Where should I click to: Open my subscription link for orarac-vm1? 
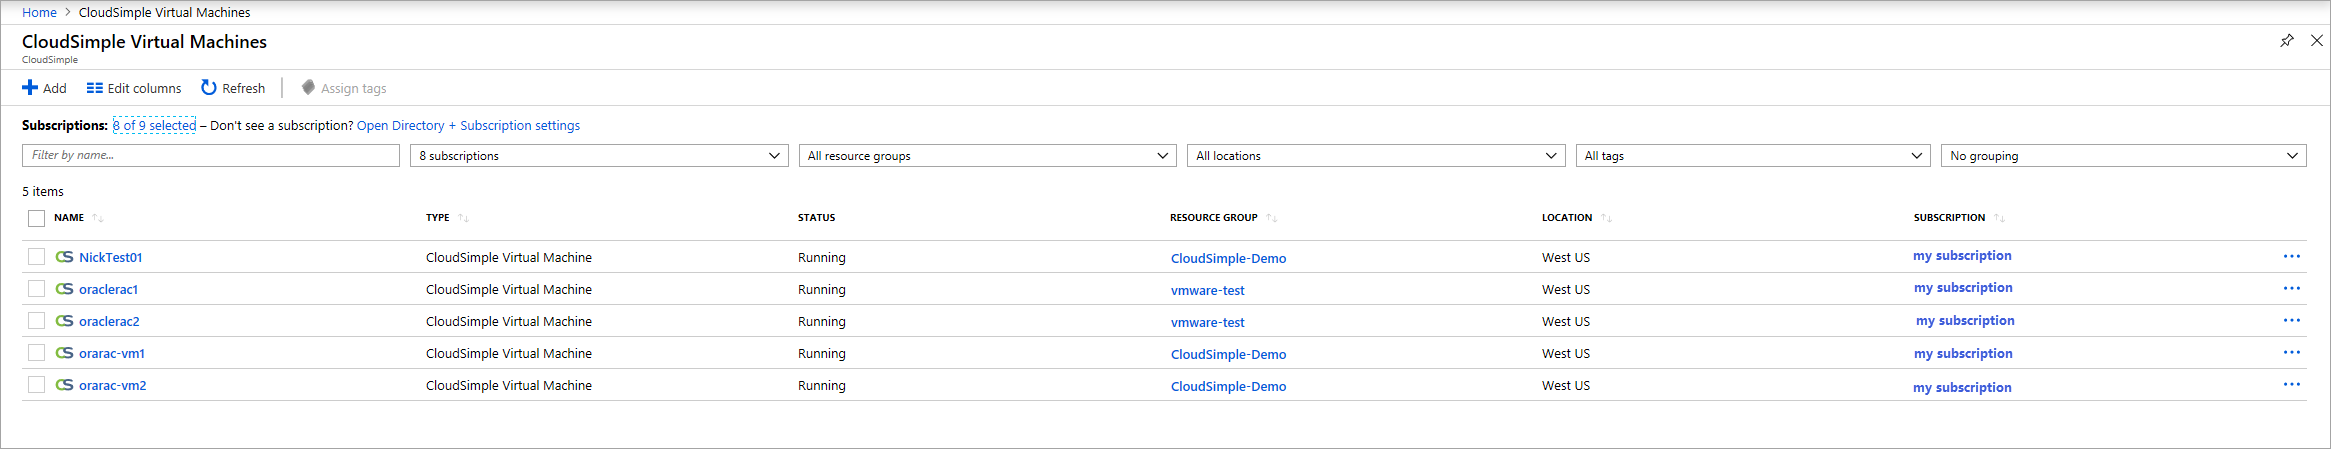click(1963, 353)
